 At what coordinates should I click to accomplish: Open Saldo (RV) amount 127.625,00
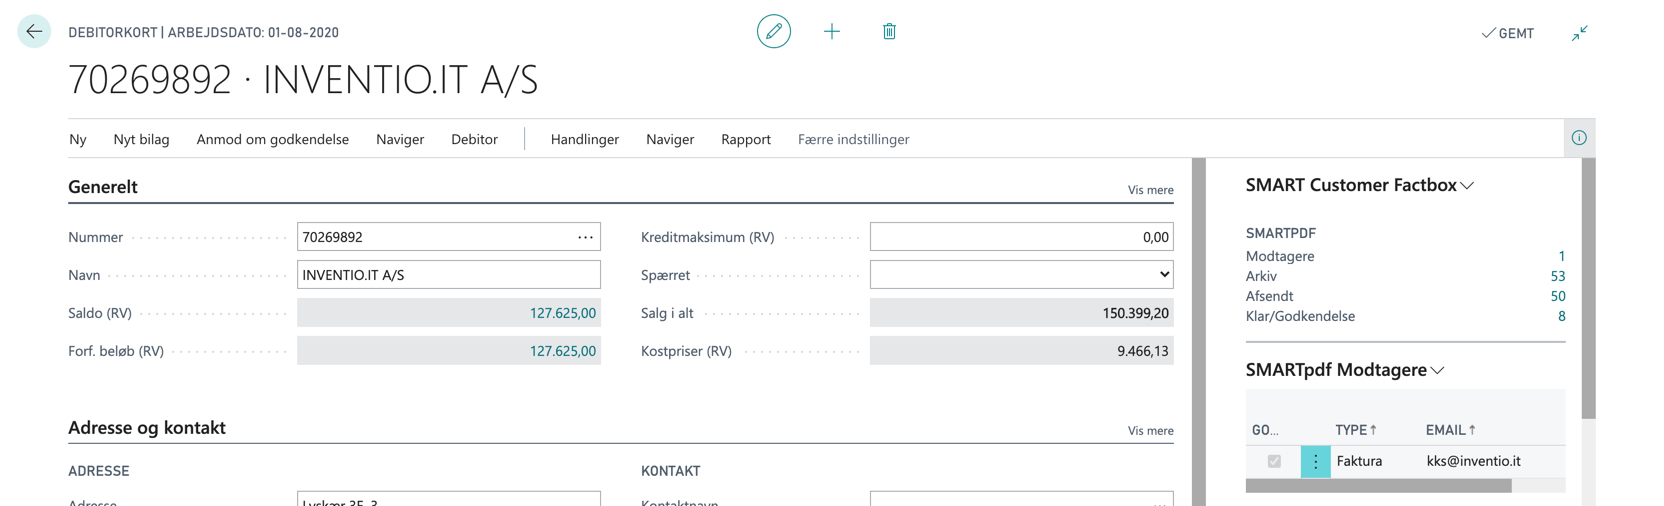tap(563, 313)
